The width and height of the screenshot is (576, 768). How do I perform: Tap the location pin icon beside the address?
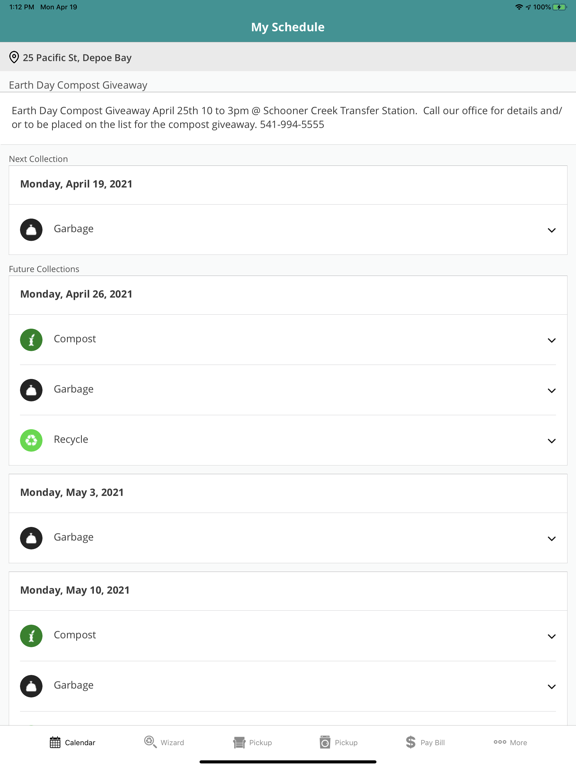coord(14,57)
